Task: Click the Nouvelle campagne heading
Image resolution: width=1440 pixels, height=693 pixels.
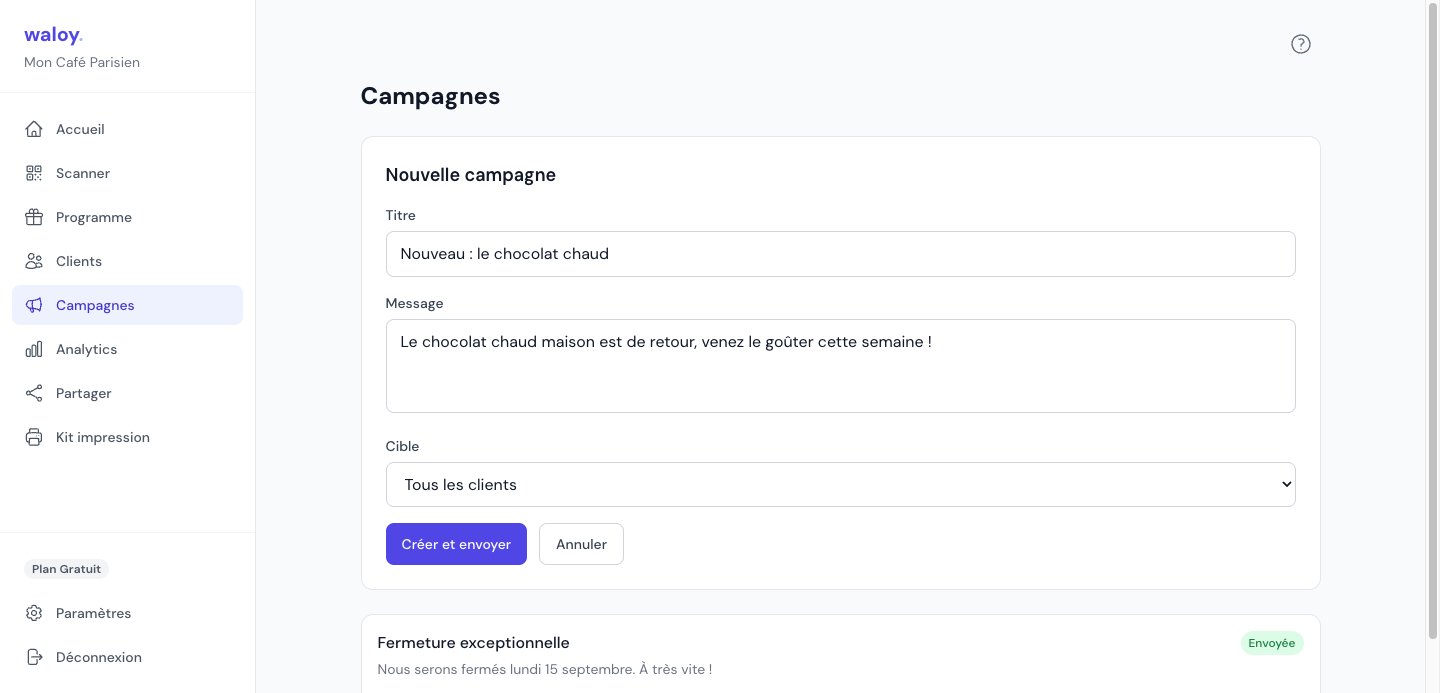Action: click(x=470, y=175)
